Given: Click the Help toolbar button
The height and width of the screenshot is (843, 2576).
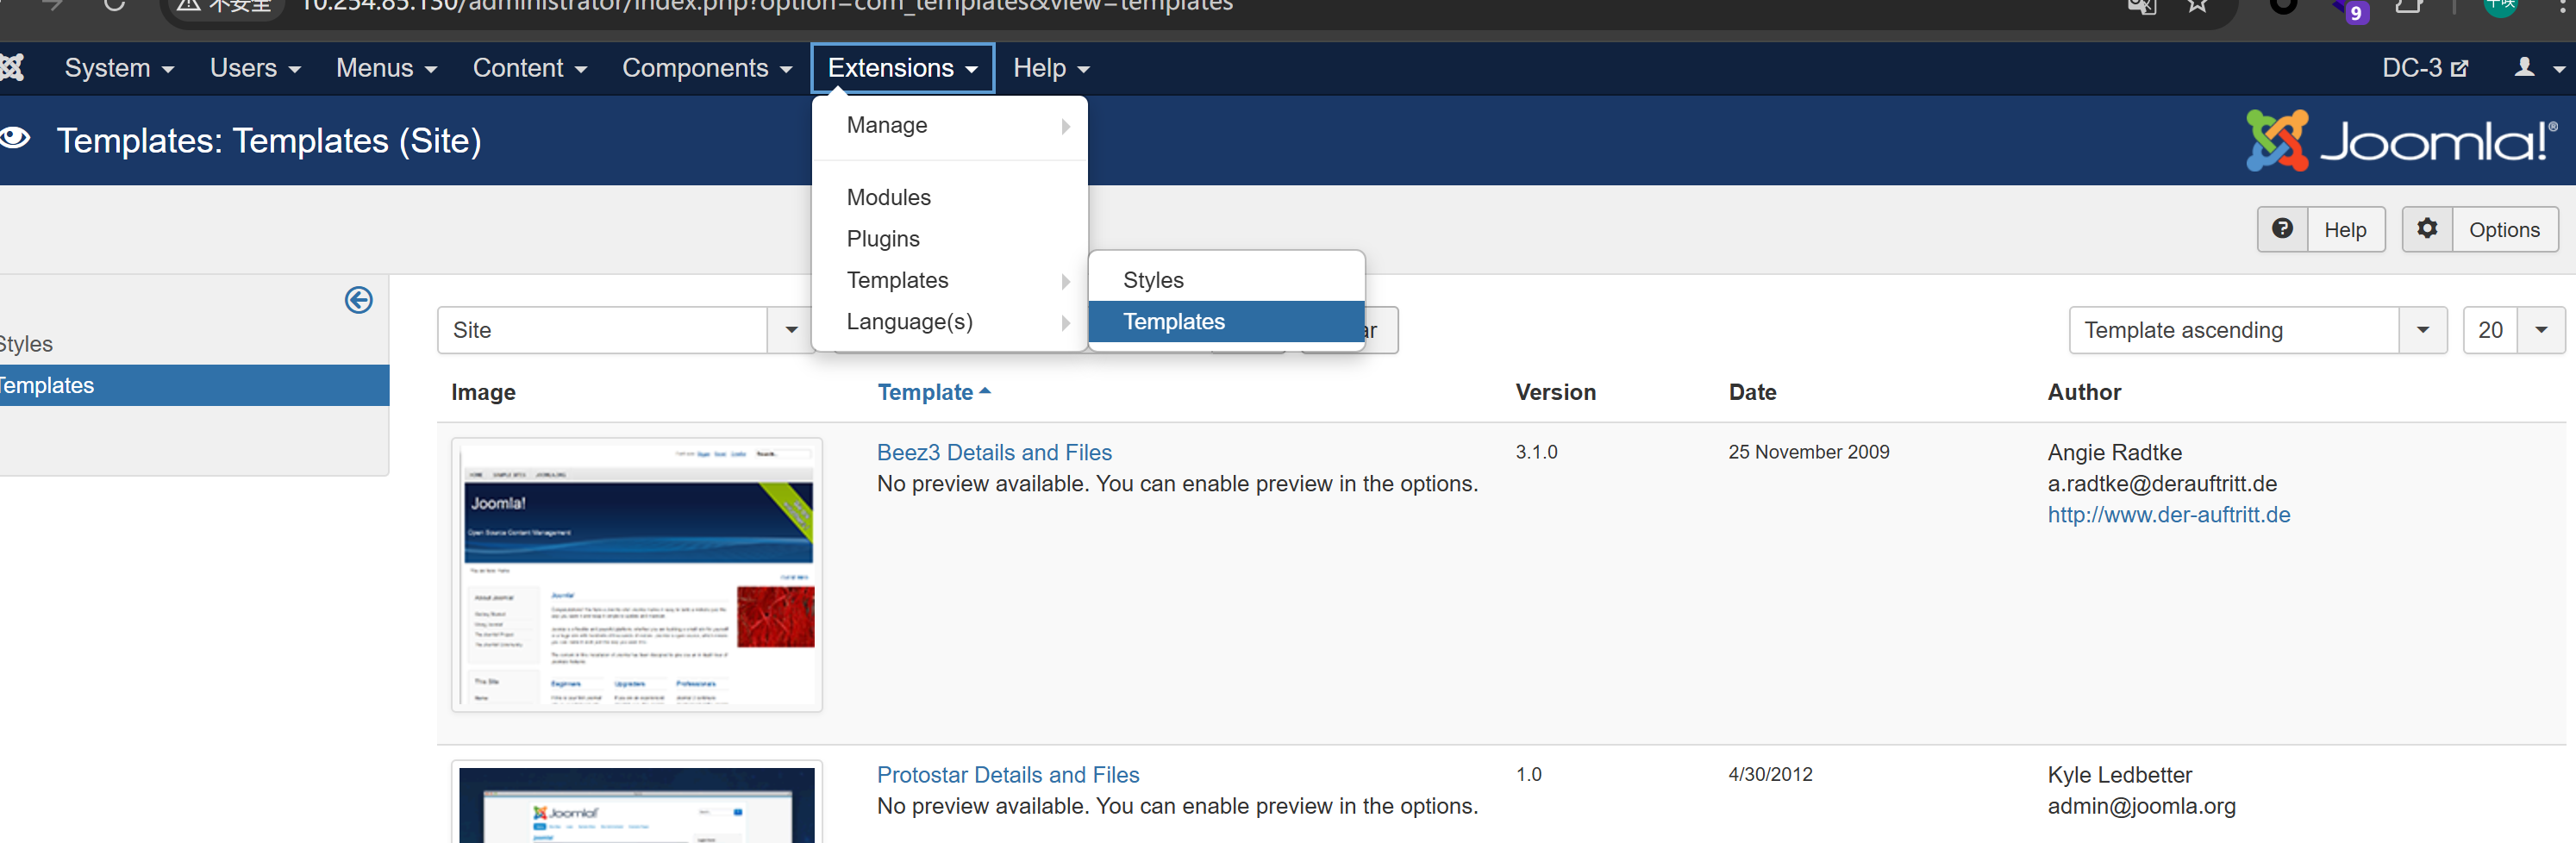Looking at the screenshot, I should pos(2344,230).
